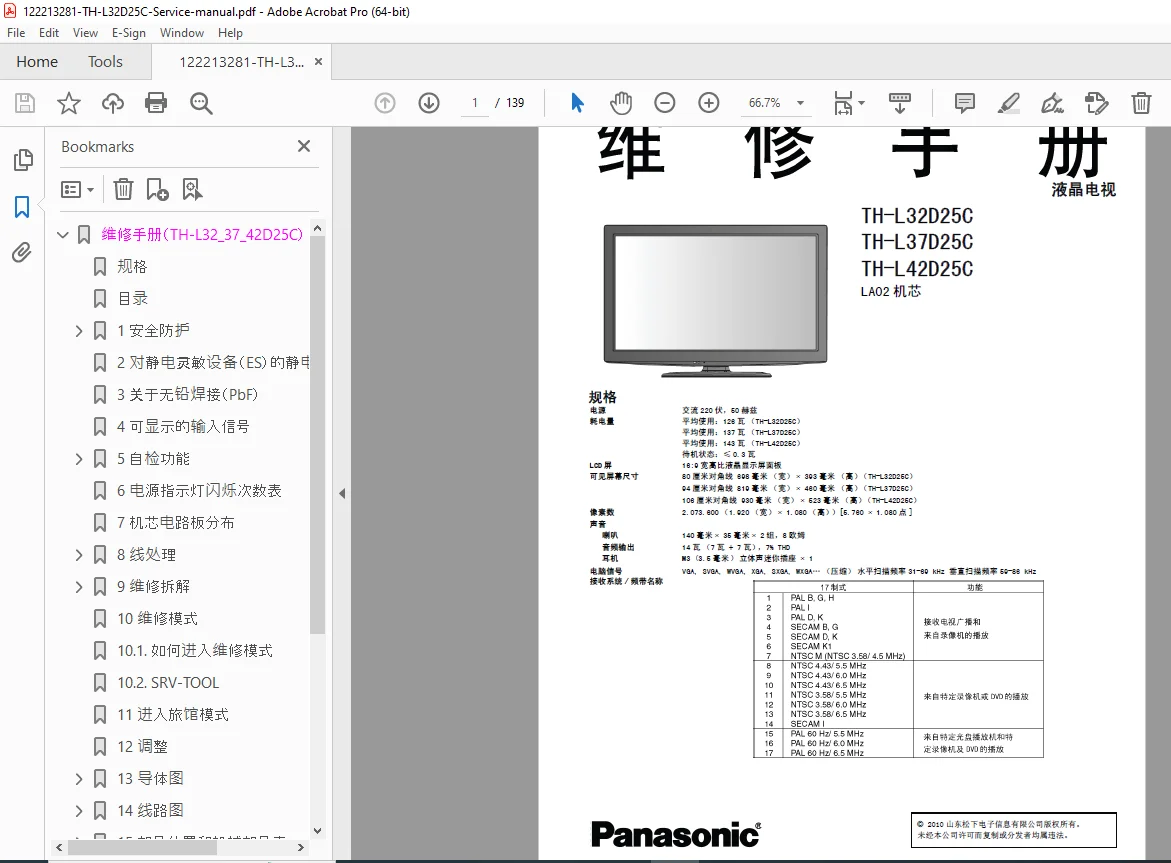
Task: Open the File menu
Action: pyautogui.click(x=16, y=33)
